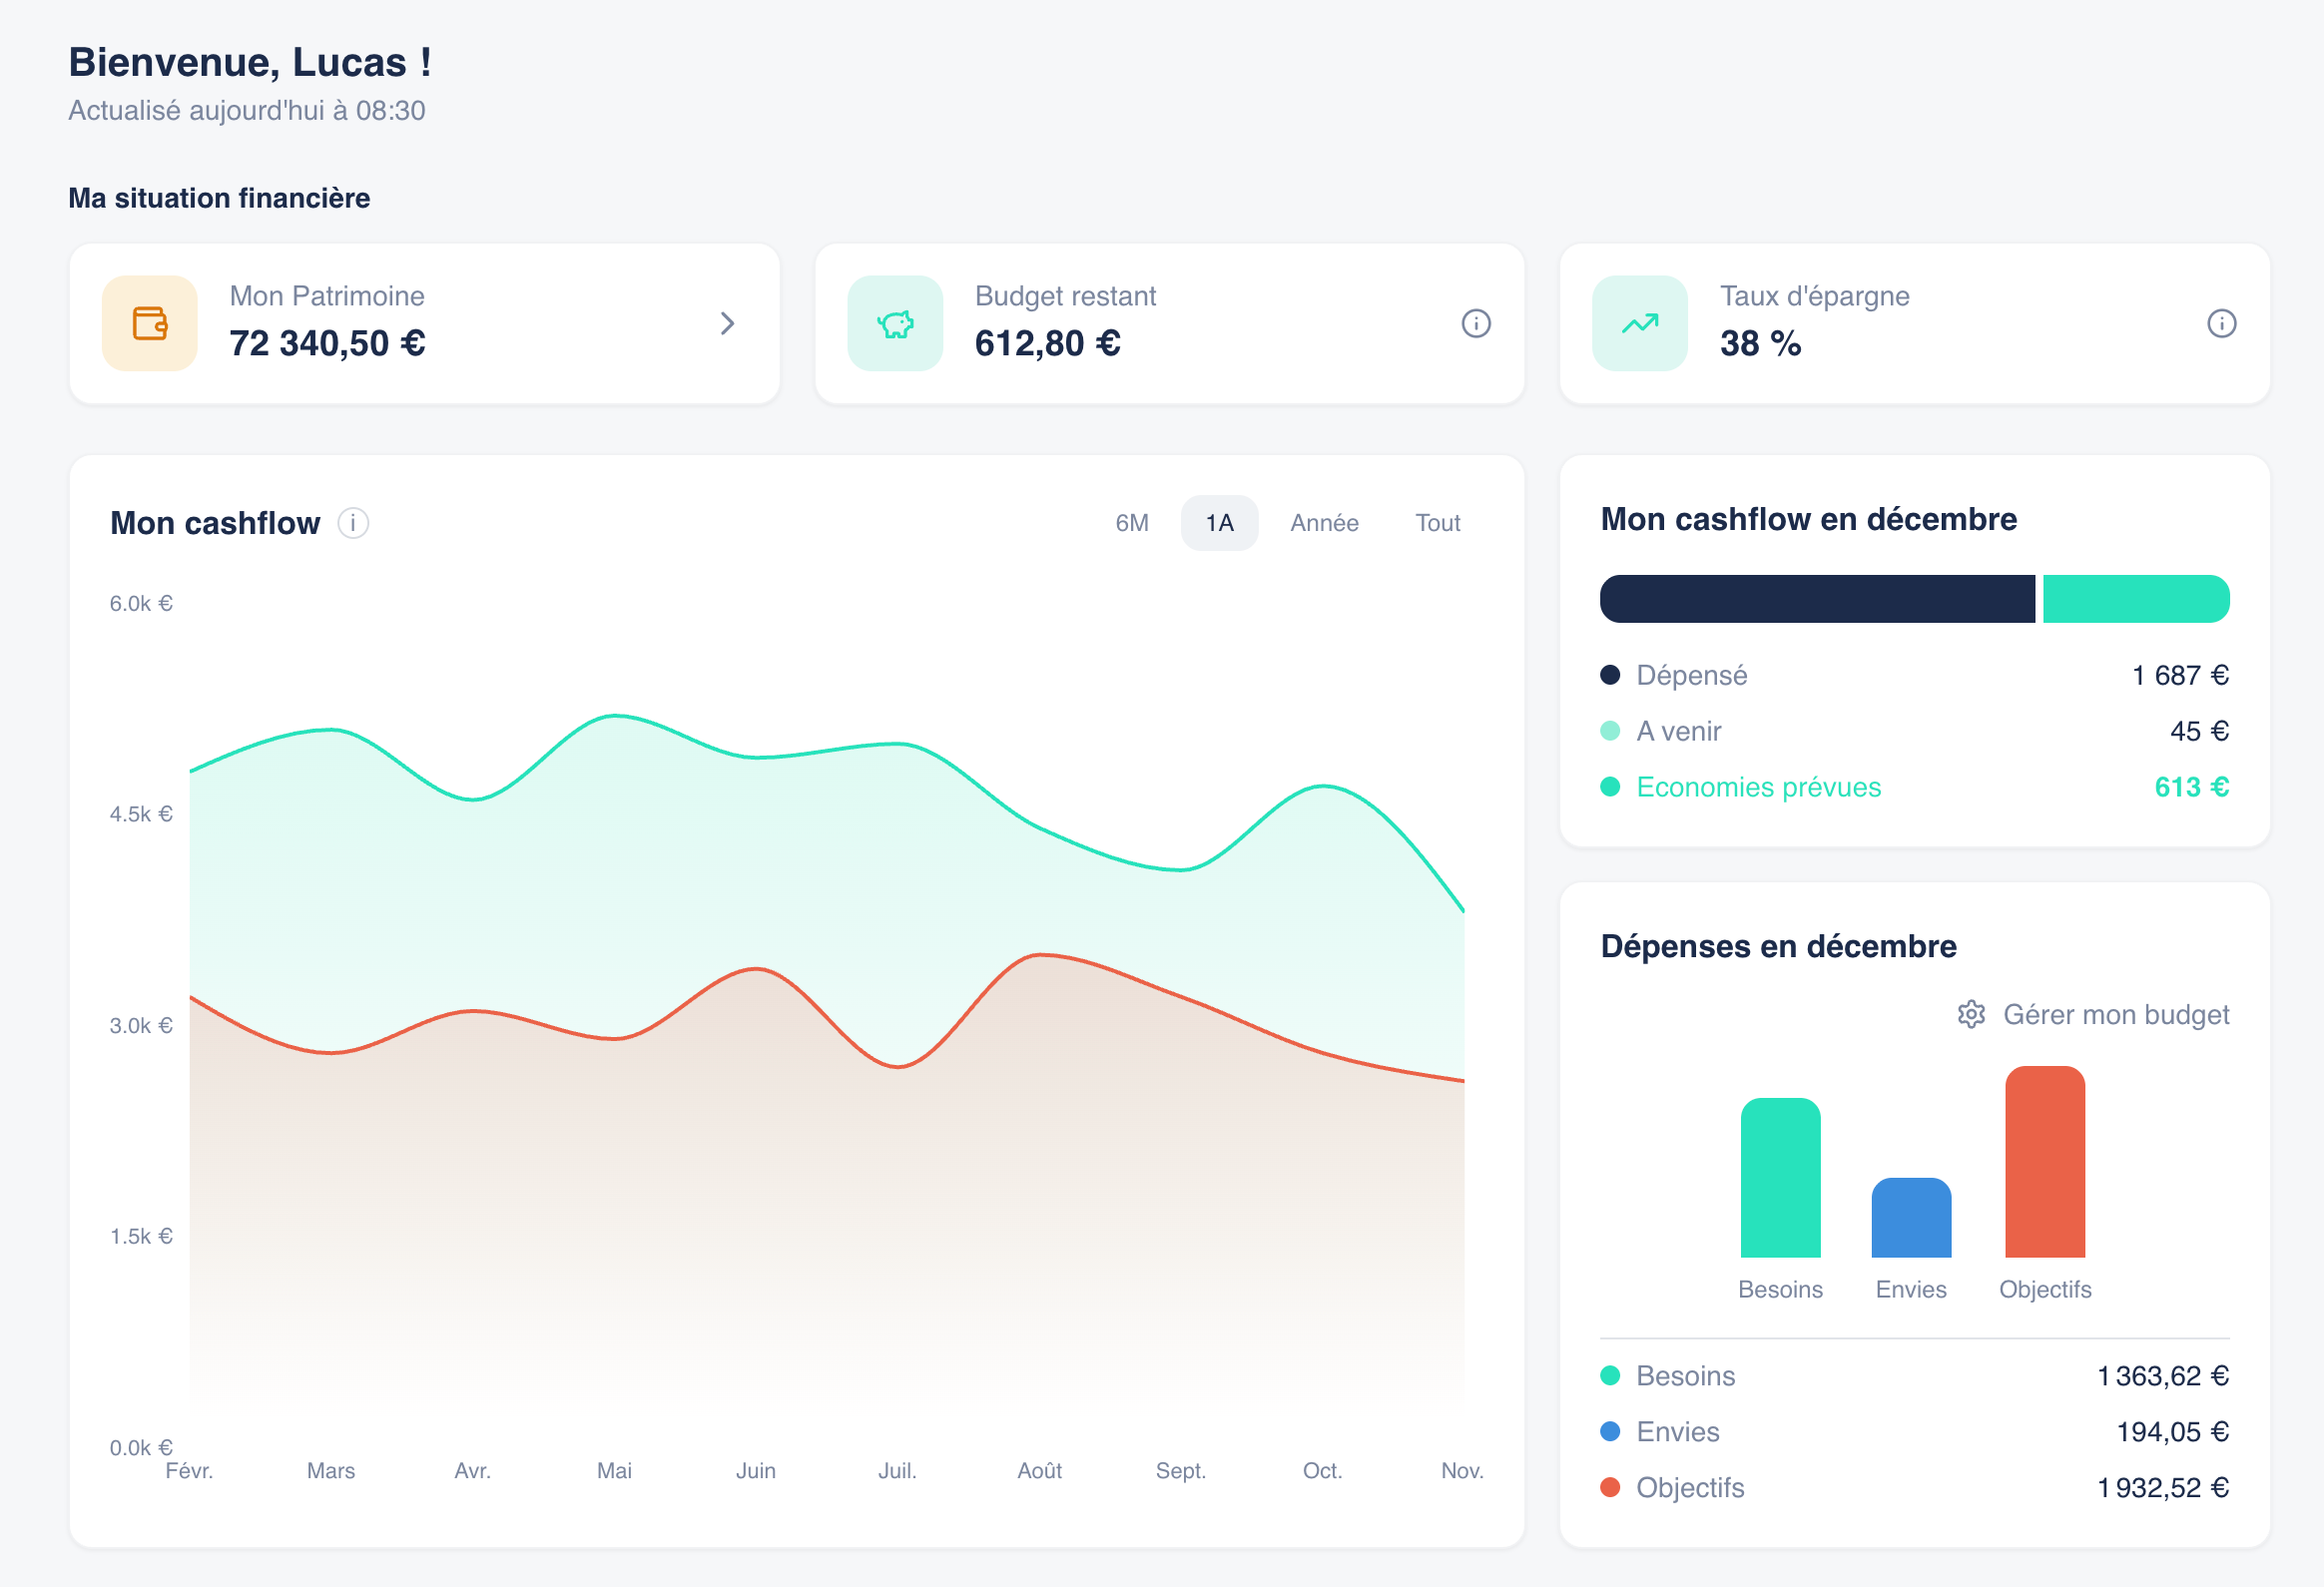Open the Budget restant info tooltip
The image size is (2324, 1587).
point(1477,322)
